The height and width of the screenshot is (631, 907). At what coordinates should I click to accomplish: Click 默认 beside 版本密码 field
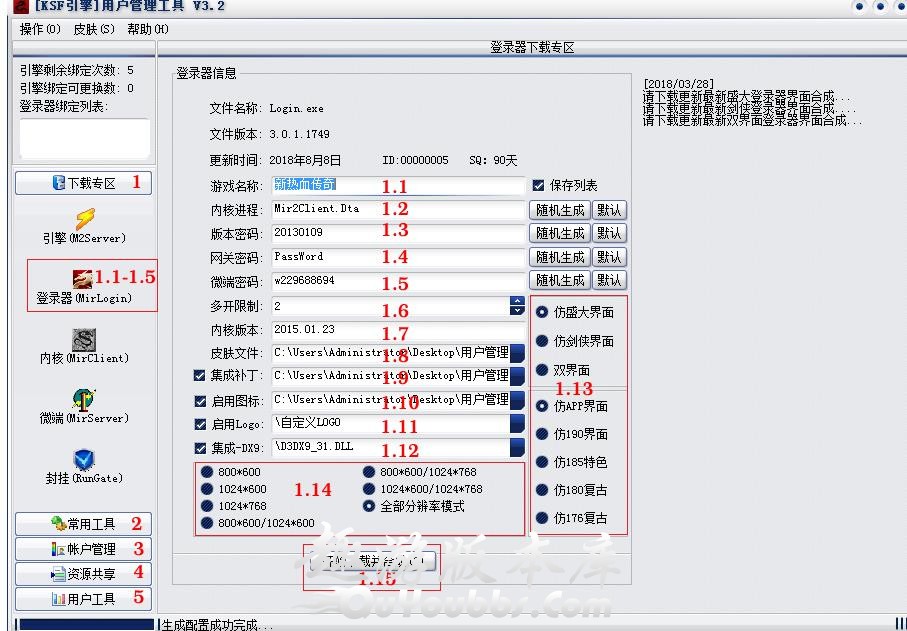(609, 233)
